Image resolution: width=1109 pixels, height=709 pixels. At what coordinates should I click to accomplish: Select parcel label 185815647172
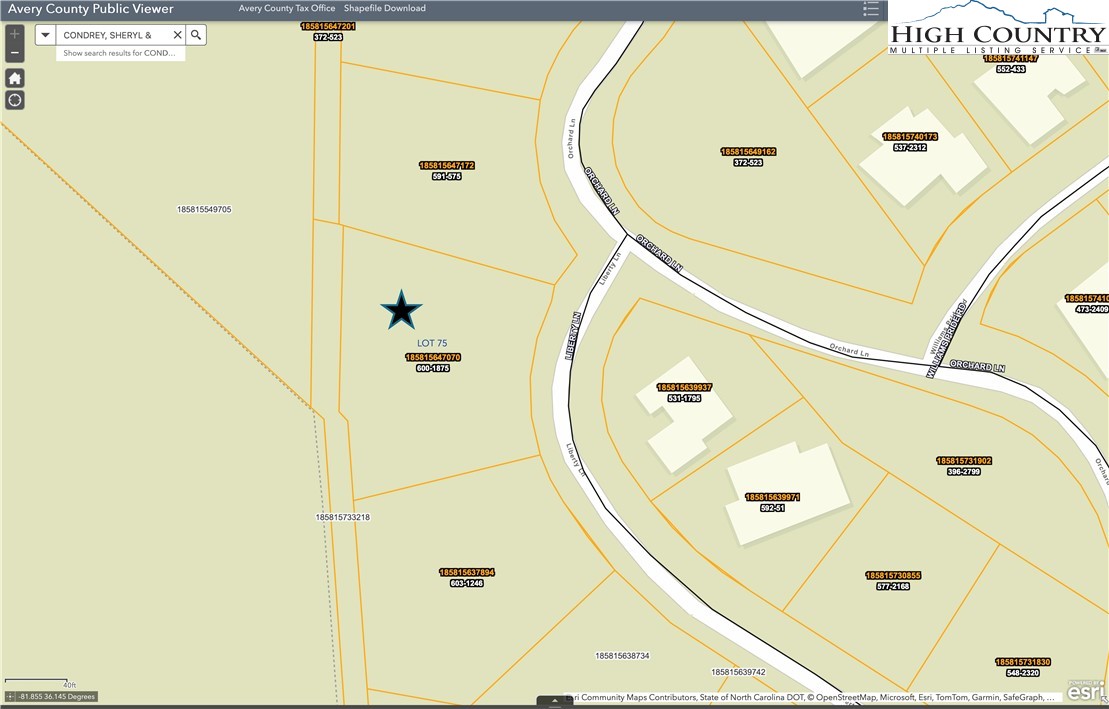[x=446, y=165]
